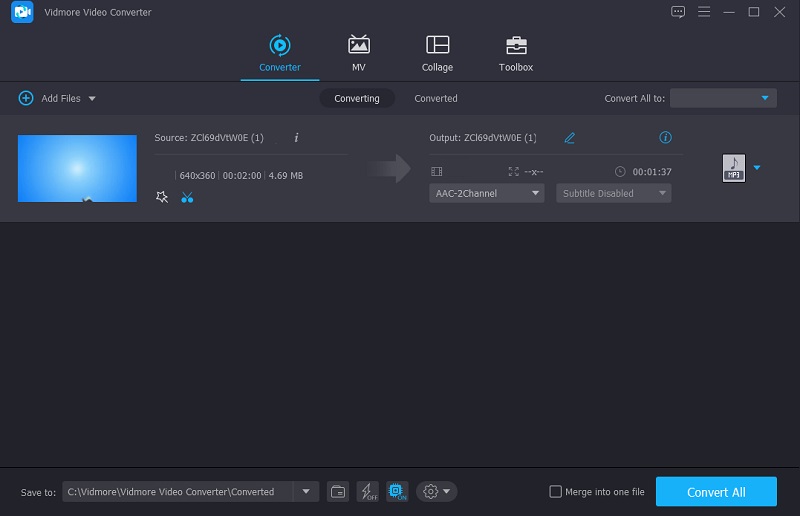Show source media info icon

tap(296, 137)
